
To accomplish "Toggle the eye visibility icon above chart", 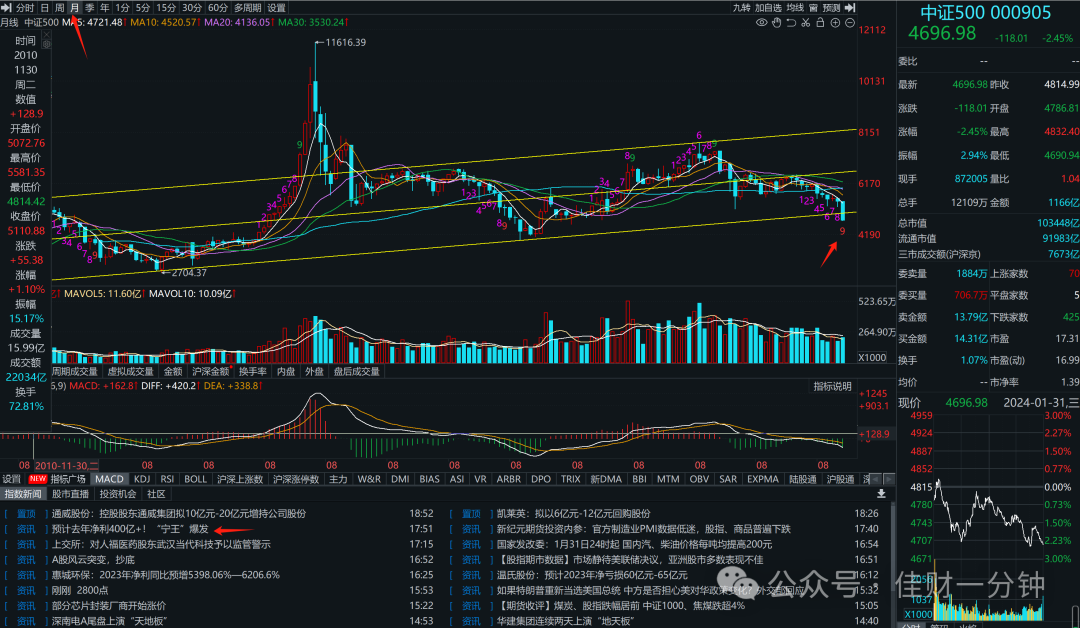I will click(762, 23).
